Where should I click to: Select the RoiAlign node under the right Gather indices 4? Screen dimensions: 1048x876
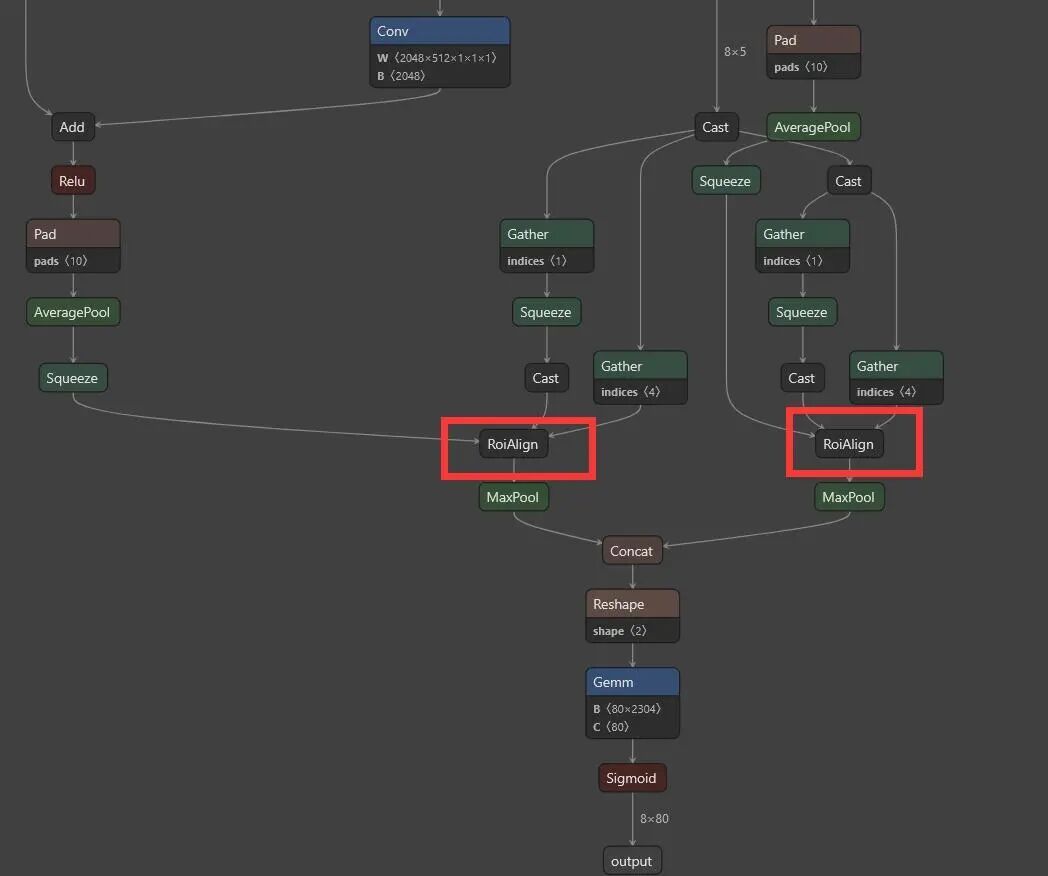pos(849,444)
